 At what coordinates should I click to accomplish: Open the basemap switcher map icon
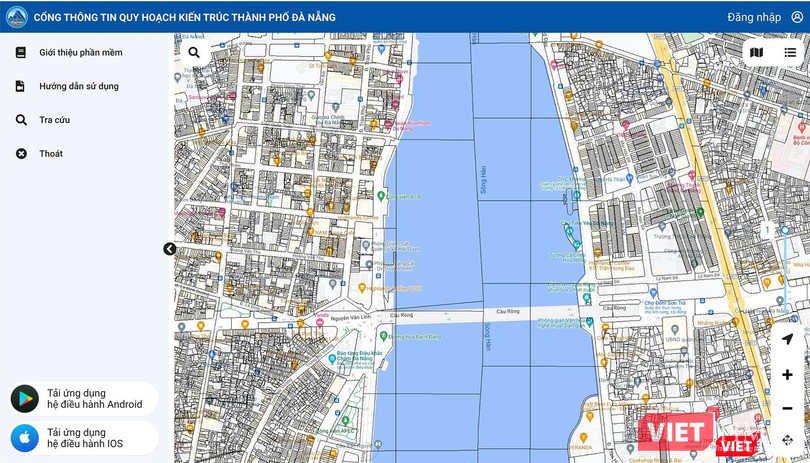click(756, 52)
